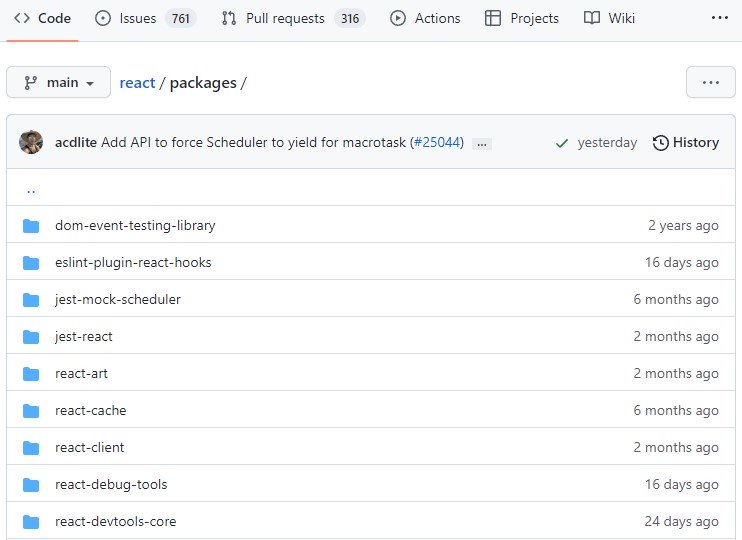Click the yesterday commit timestamp
Screen dimensions: 742x540
click(x=607, y=142)
